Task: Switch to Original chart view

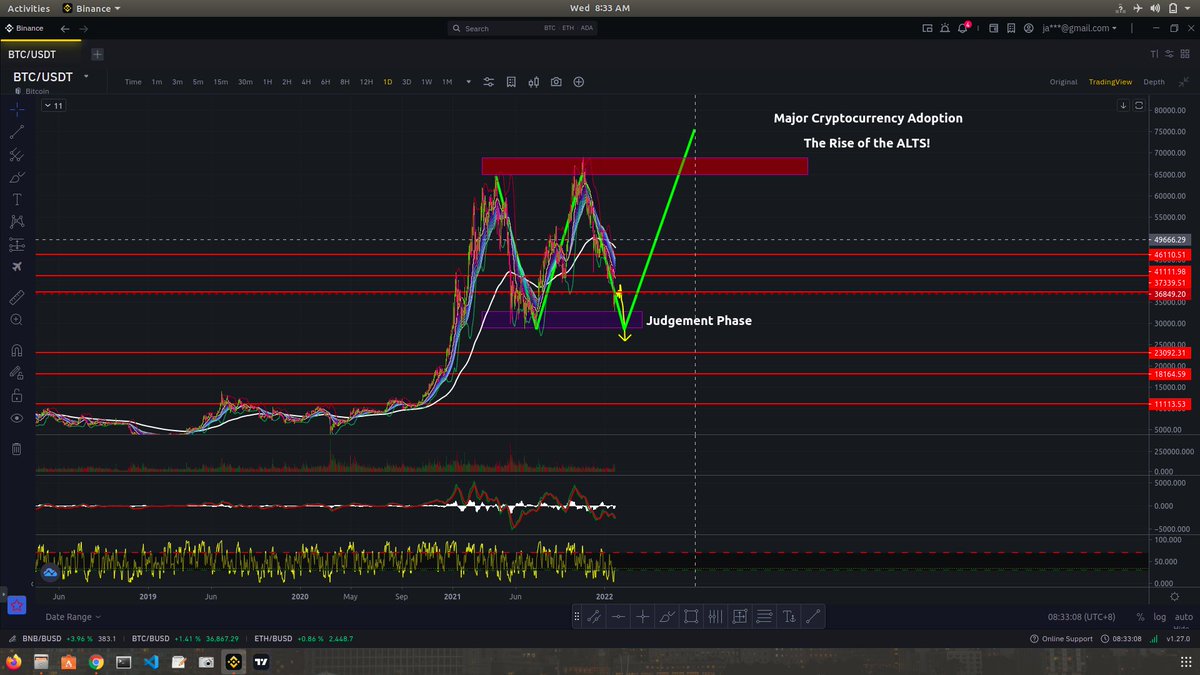Action: point(1063,82)
